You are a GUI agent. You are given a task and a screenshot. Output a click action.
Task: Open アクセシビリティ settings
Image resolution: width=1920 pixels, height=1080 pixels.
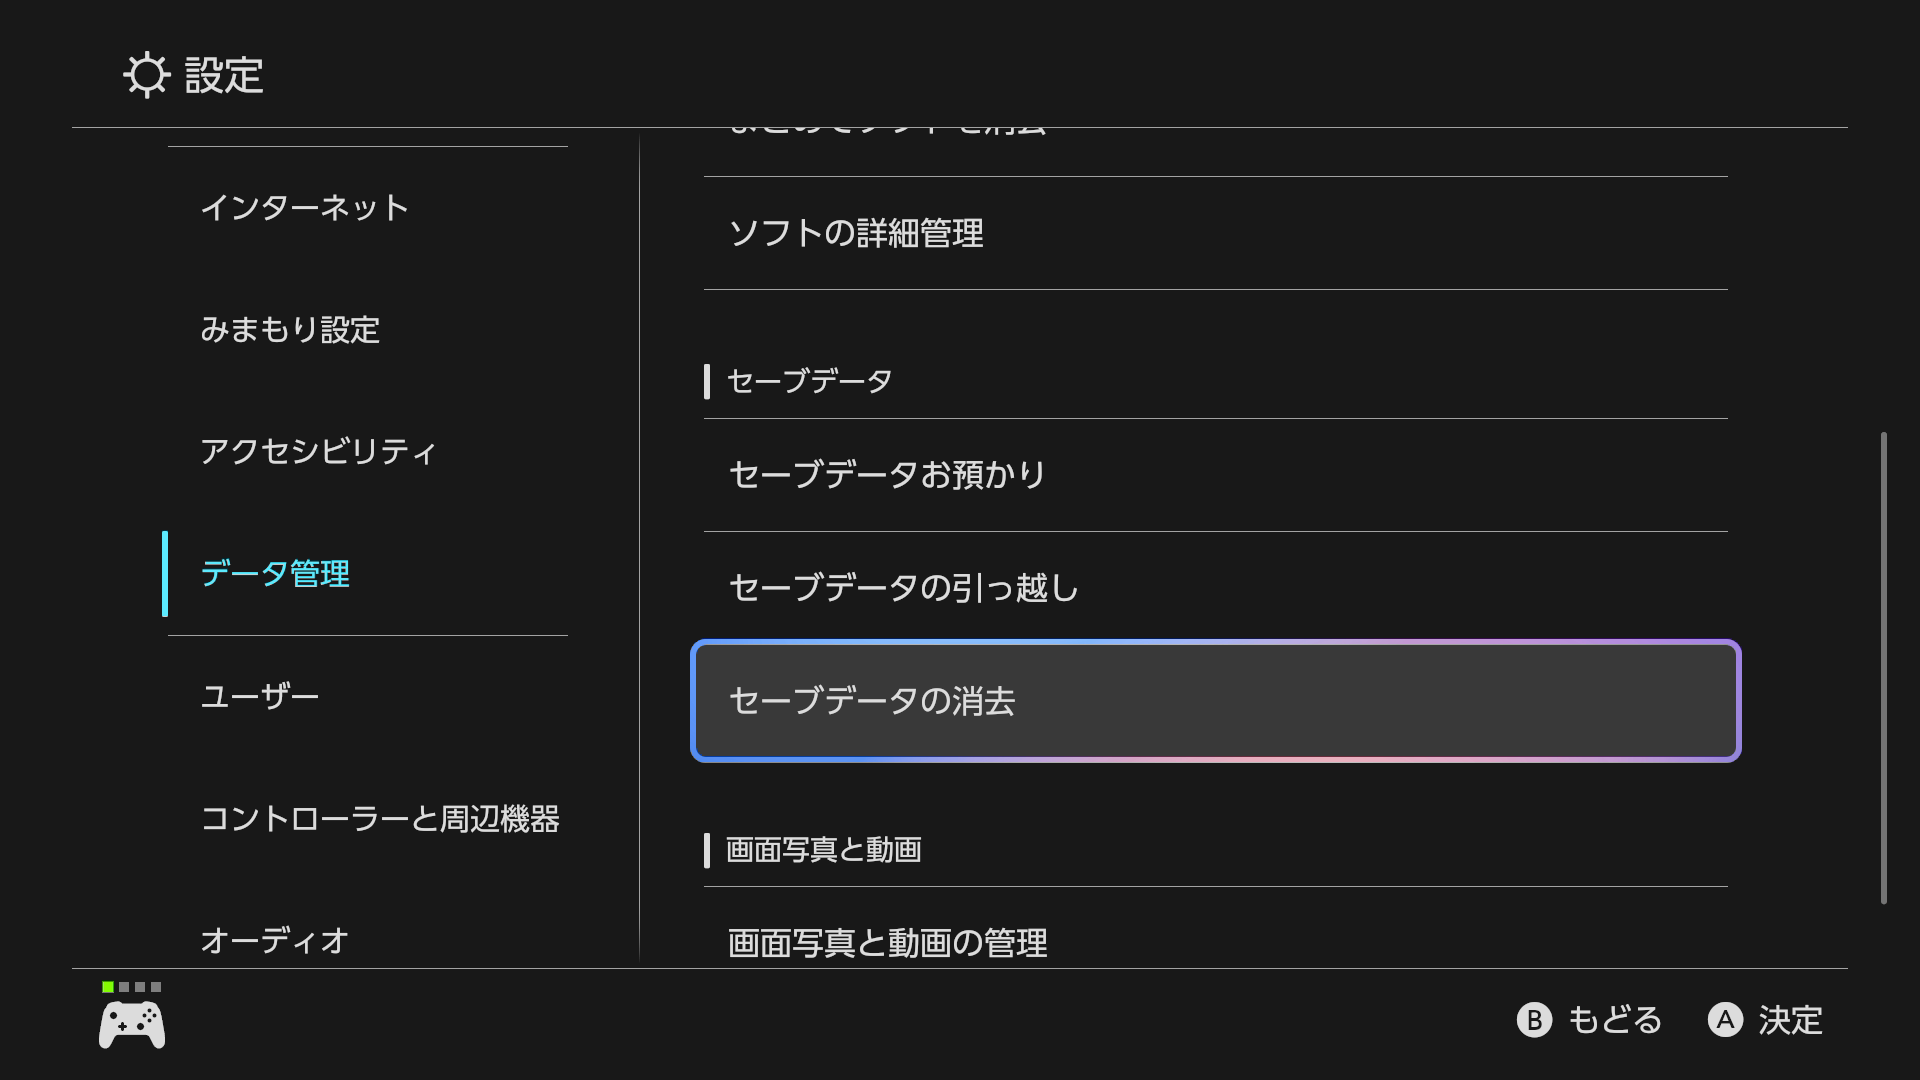tap(318, 452)
